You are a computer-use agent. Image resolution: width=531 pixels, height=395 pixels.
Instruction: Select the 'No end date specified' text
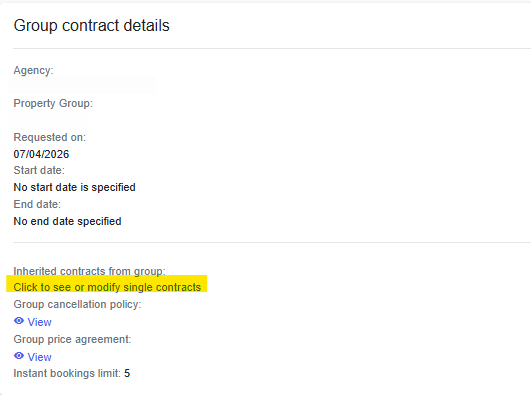tap(67, 221)
